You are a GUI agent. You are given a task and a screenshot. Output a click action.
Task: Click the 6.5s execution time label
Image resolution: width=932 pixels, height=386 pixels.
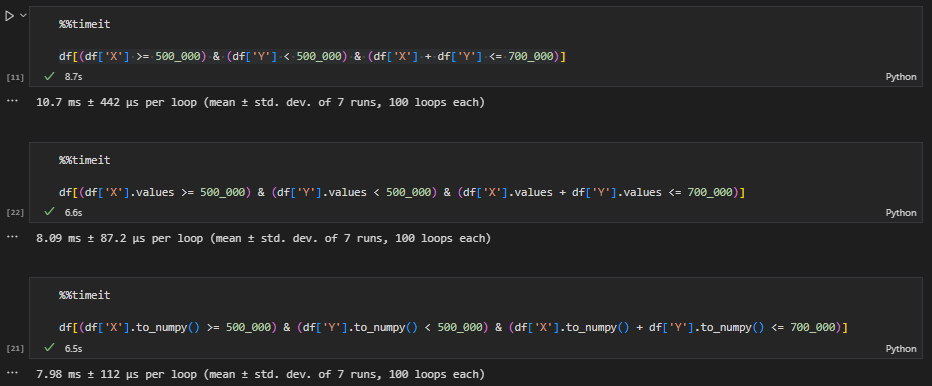click(x=73, y=348)
